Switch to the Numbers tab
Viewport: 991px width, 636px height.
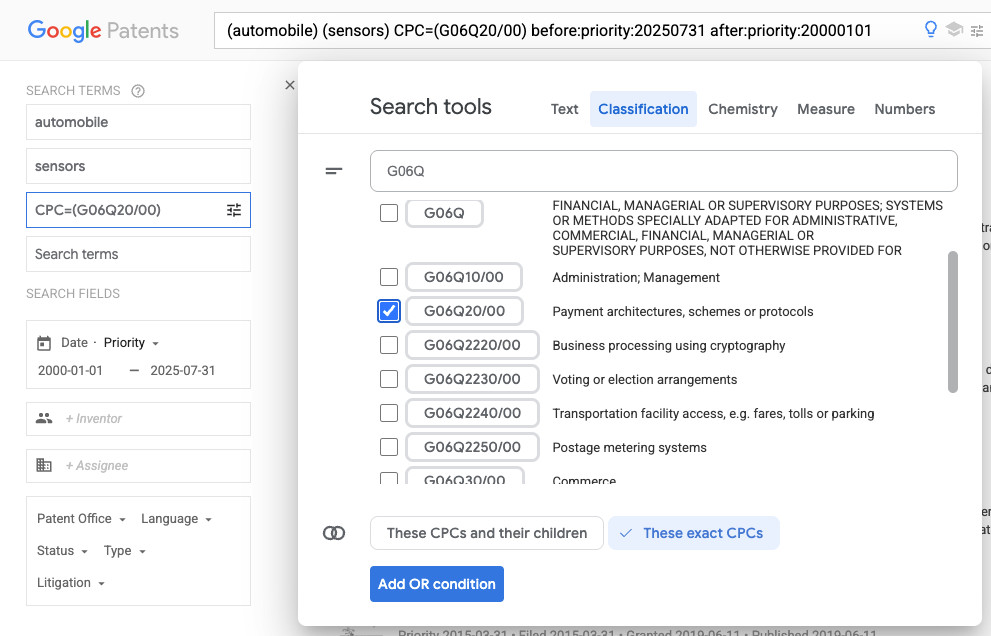[904, 109]
